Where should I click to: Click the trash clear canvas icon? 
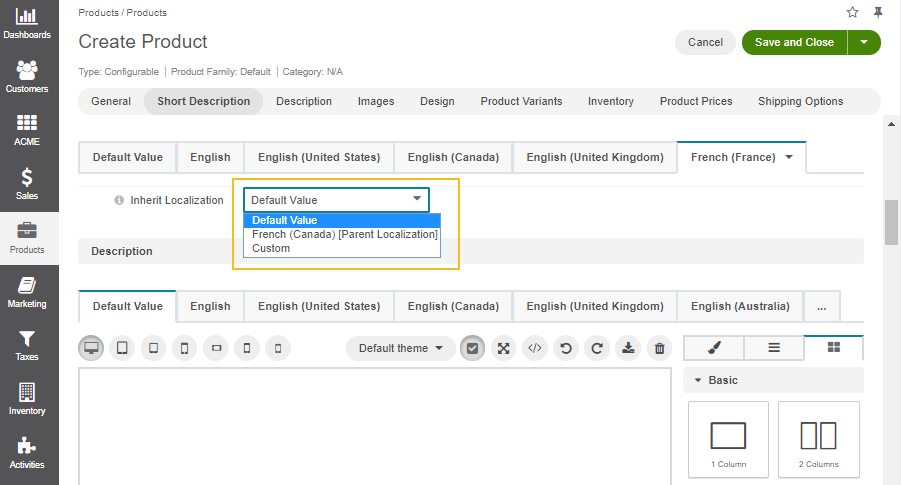pos(659,348)
